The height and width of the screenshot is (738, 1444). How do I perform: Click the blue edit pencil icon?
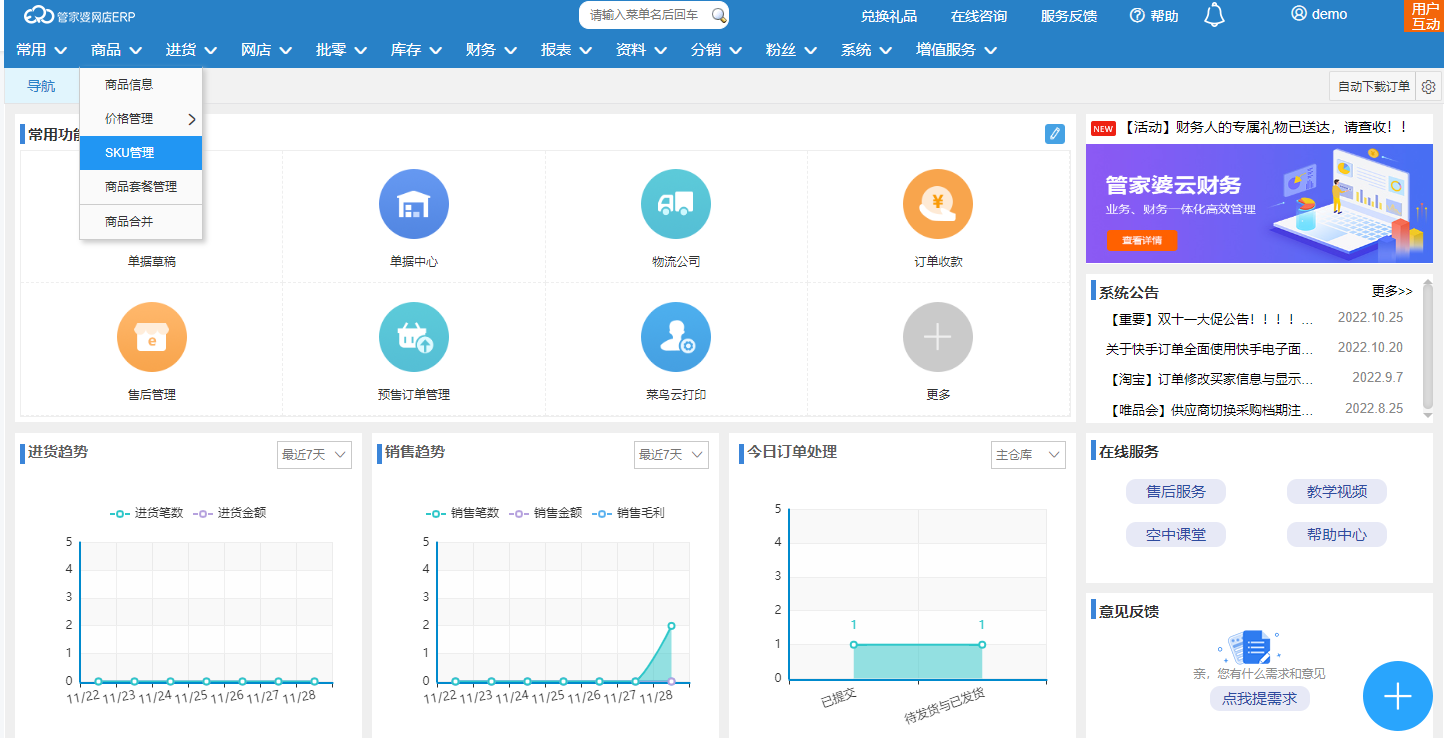(1054, 134)
